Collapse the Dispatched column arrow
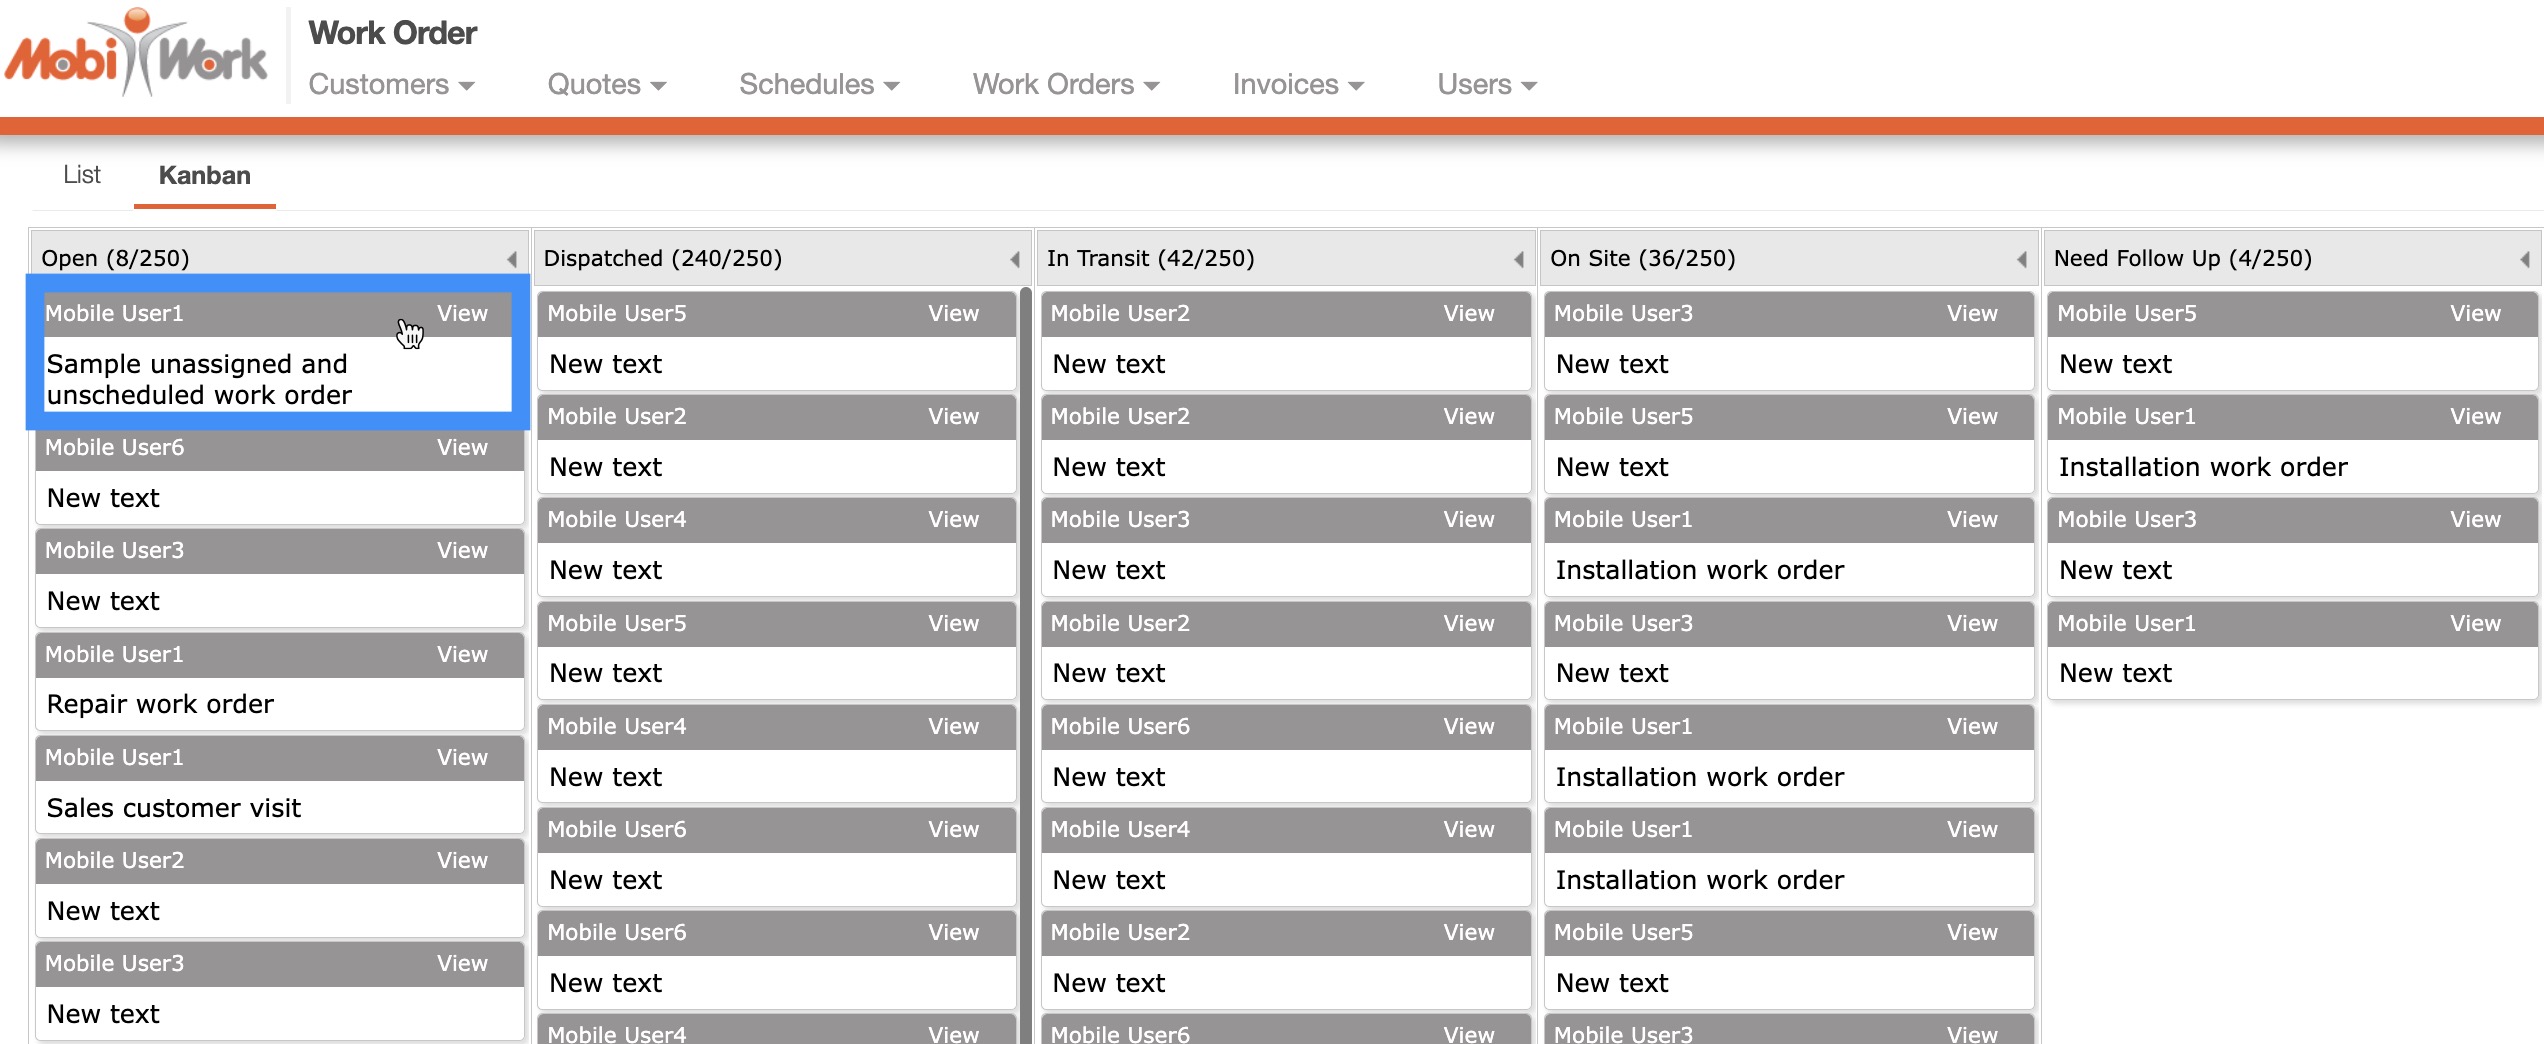2544x1044 pixels. point(1015,259)
